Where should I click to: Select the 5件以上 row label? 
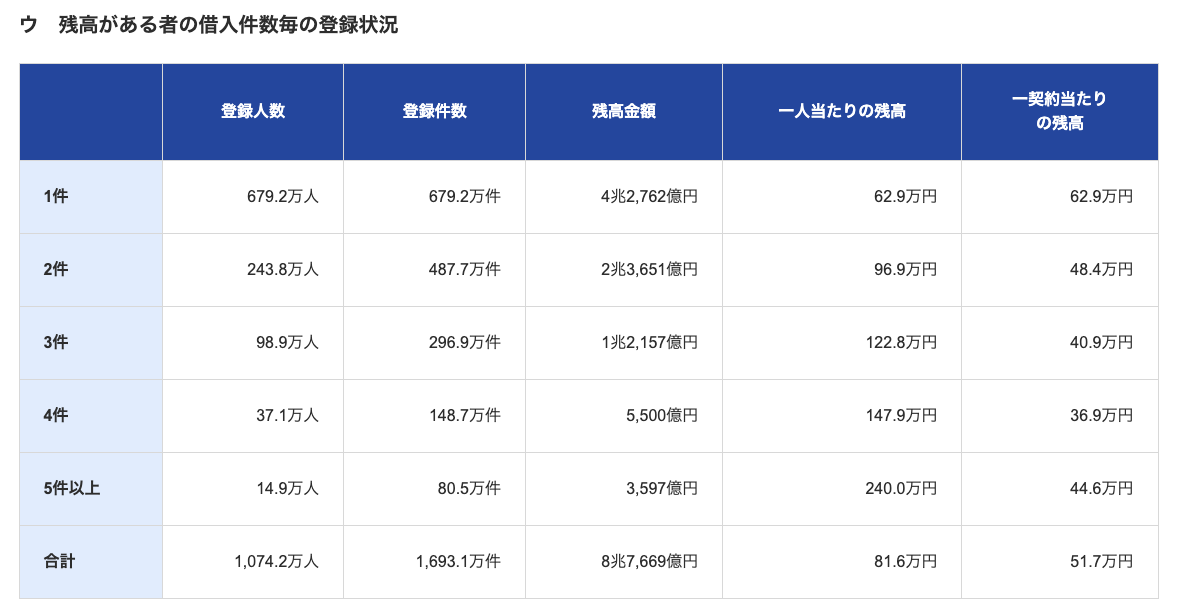[91, 489]
